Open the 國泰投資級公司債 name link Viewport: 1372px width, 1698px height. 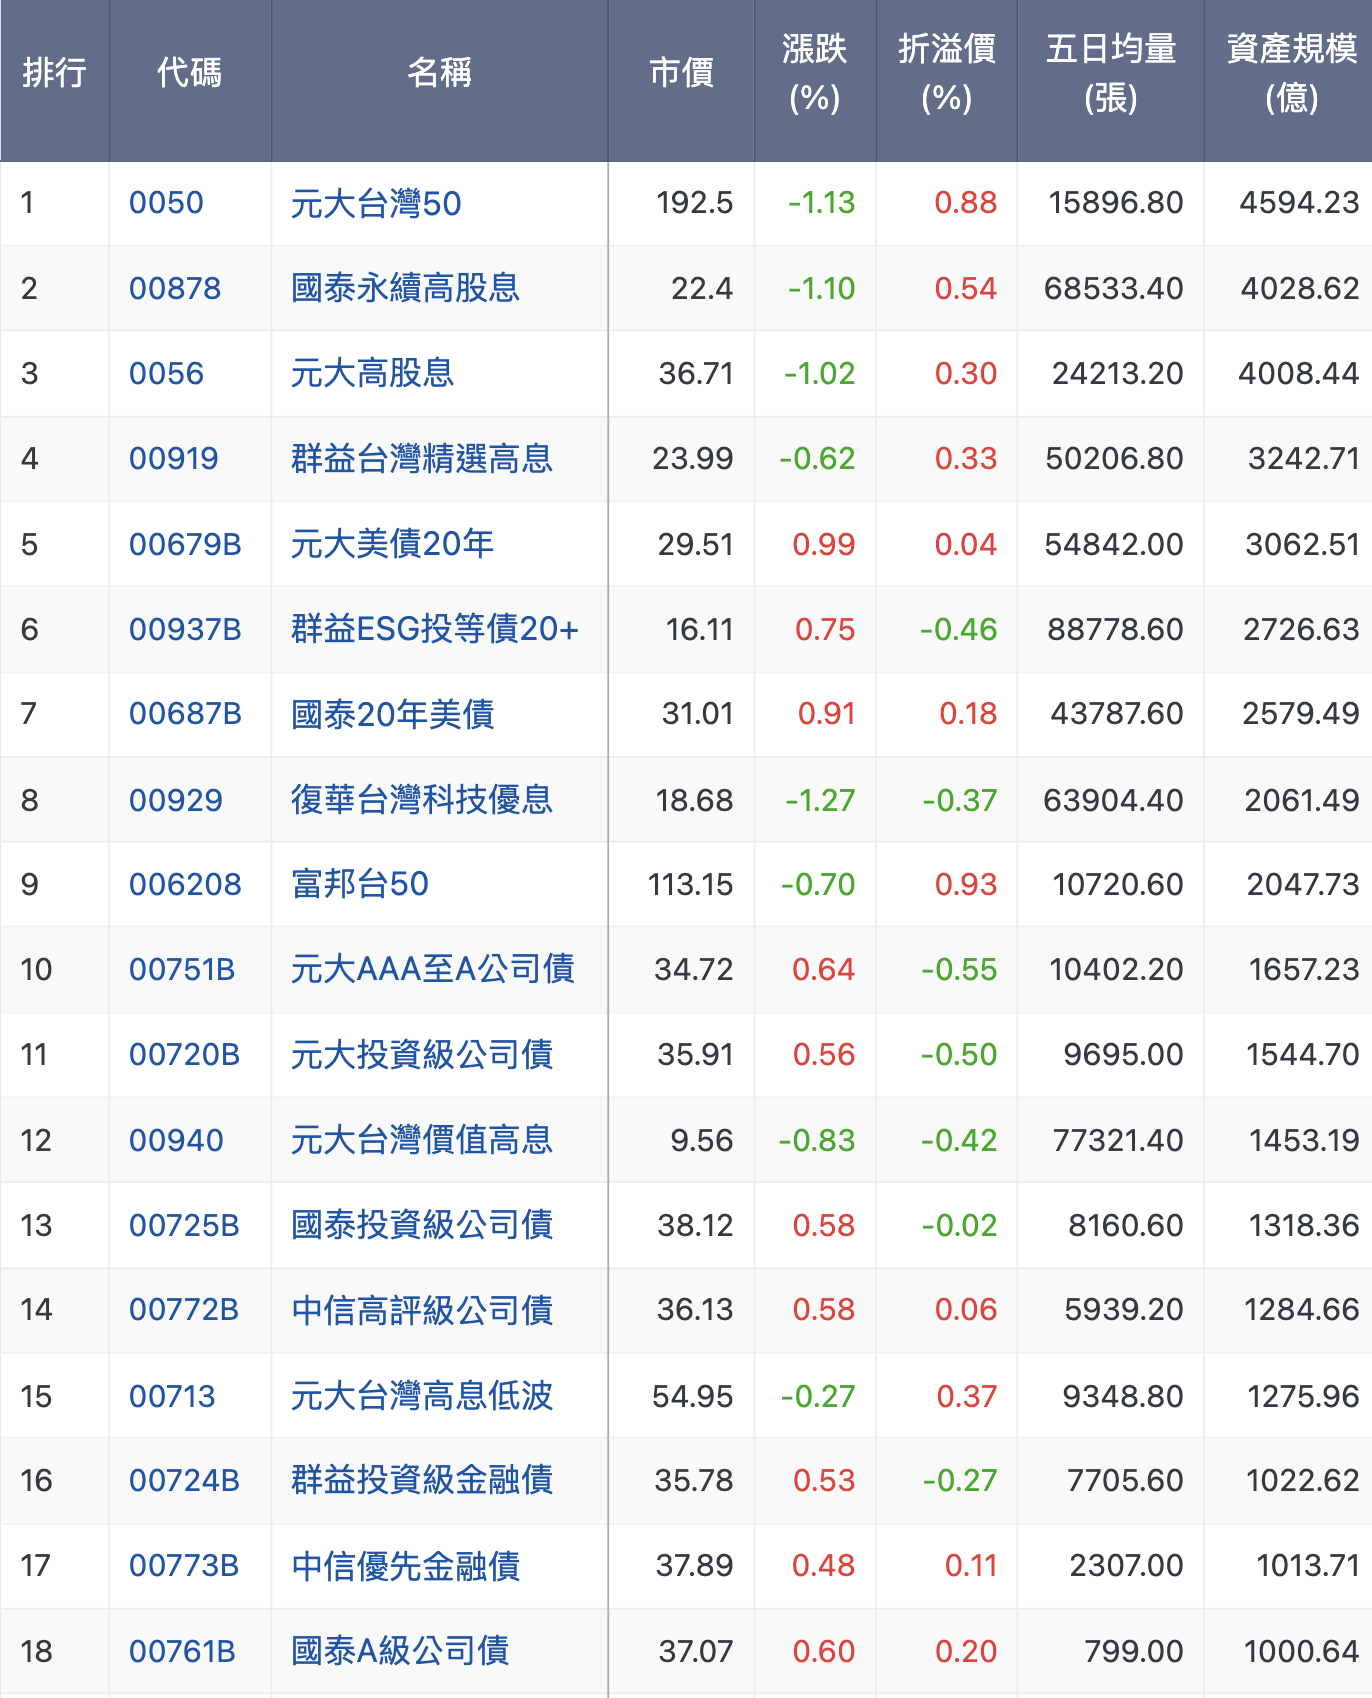[x=422, y=1225]
